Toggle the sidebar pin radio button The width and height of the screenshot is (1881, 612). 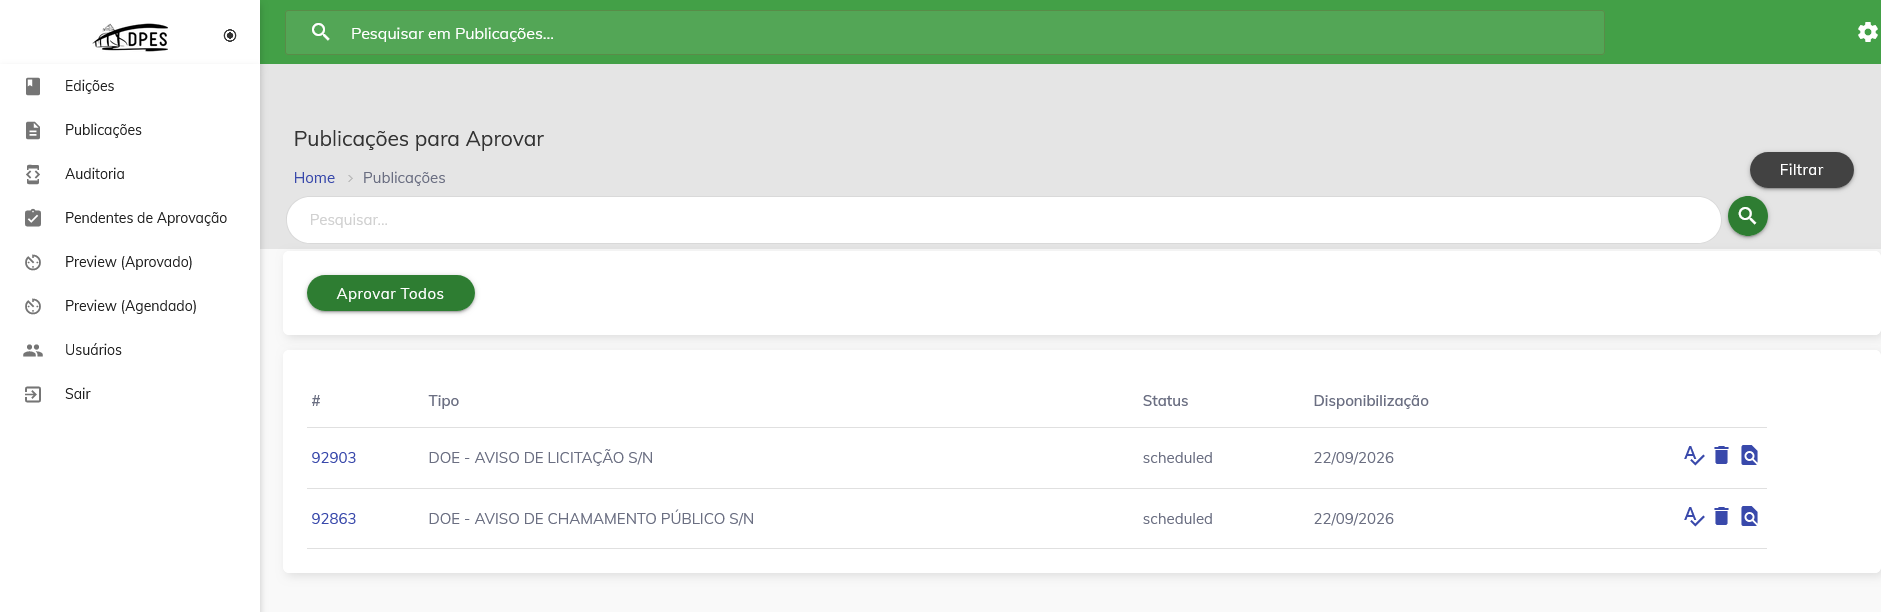coord(230,35)
